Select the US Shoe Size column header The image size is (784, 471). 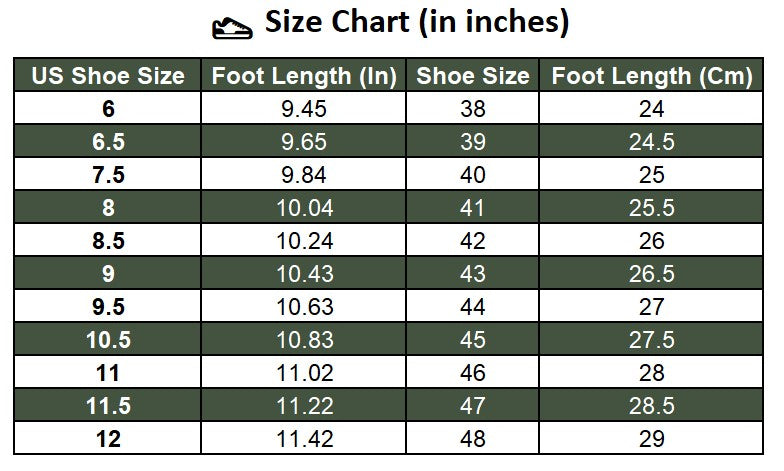(108, 76)
